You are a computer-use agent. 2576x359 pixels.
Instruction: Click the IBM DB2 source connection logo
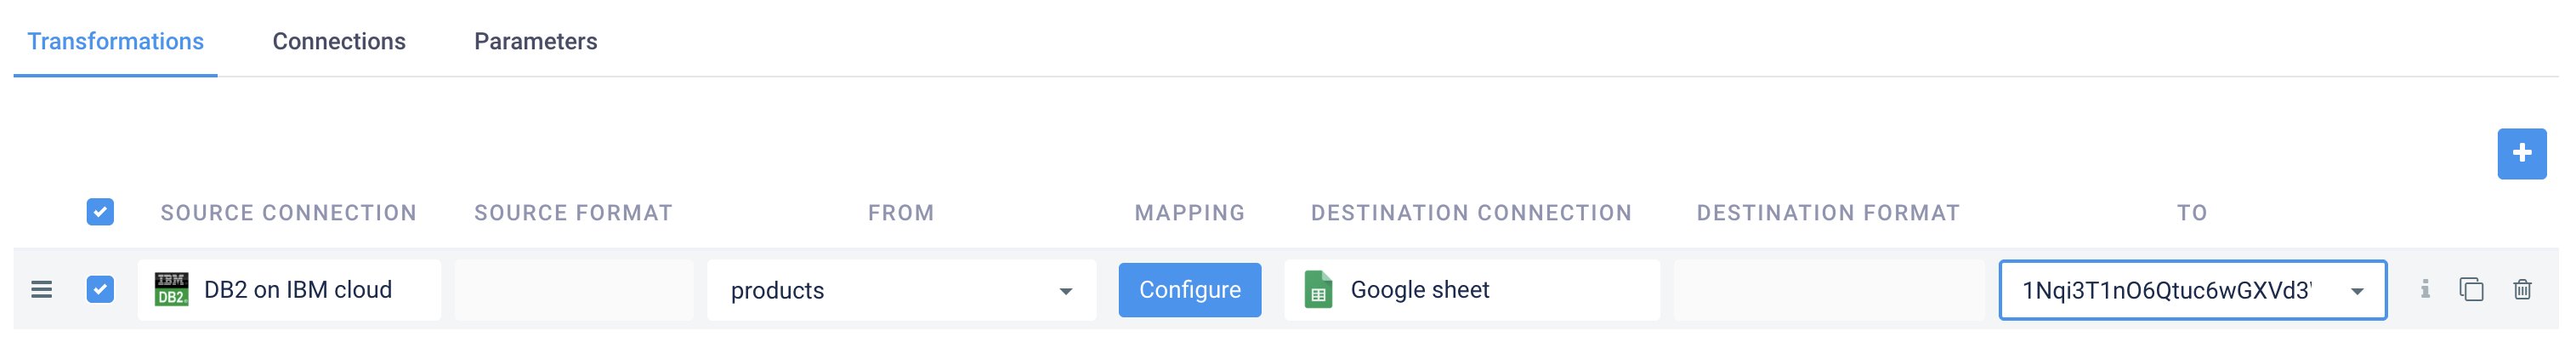171,290
